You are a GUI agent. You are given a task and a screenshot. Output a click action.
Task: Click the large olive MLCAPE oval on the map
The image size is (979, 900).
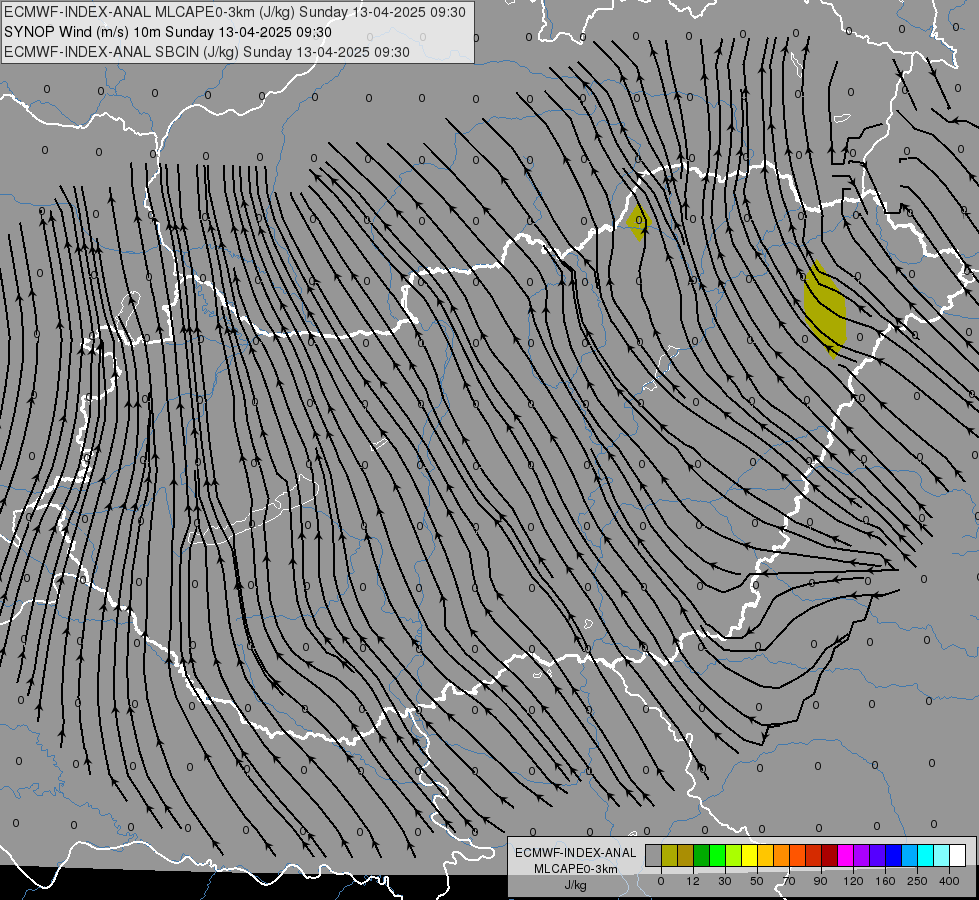[x=824, y=310]
